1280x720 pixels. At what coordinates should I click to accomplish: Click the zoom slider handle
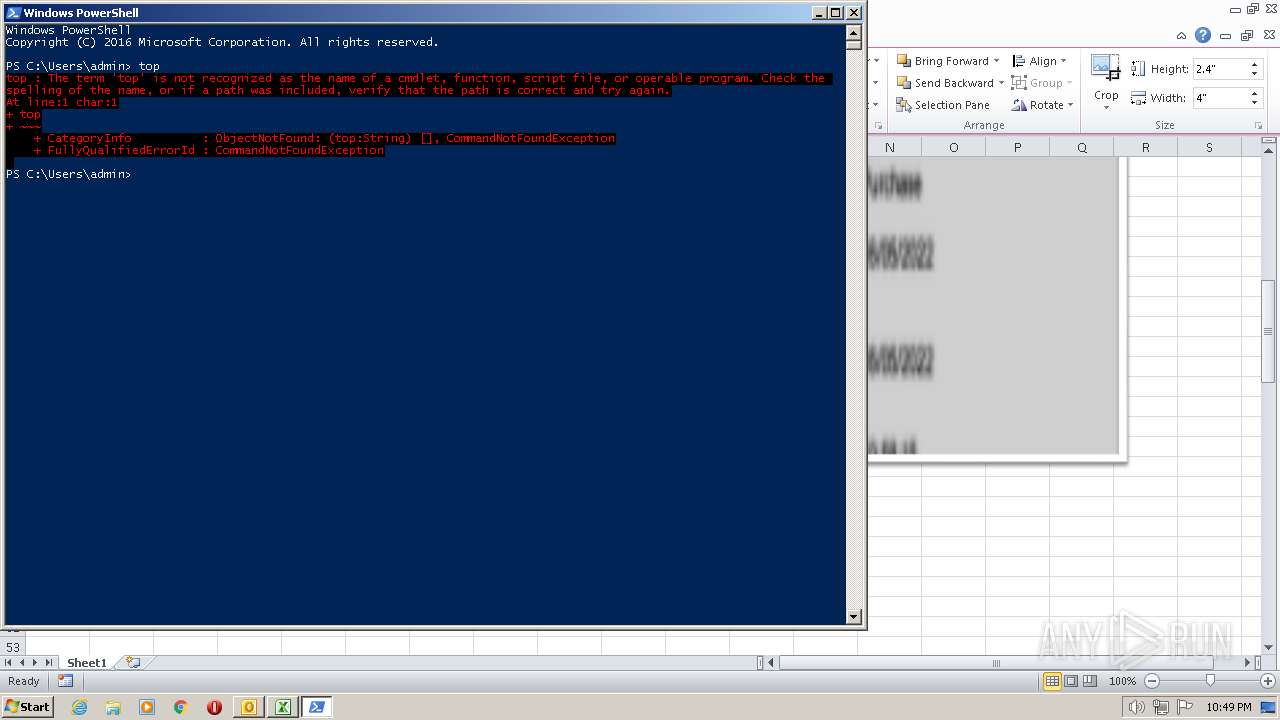[1210, 681]
